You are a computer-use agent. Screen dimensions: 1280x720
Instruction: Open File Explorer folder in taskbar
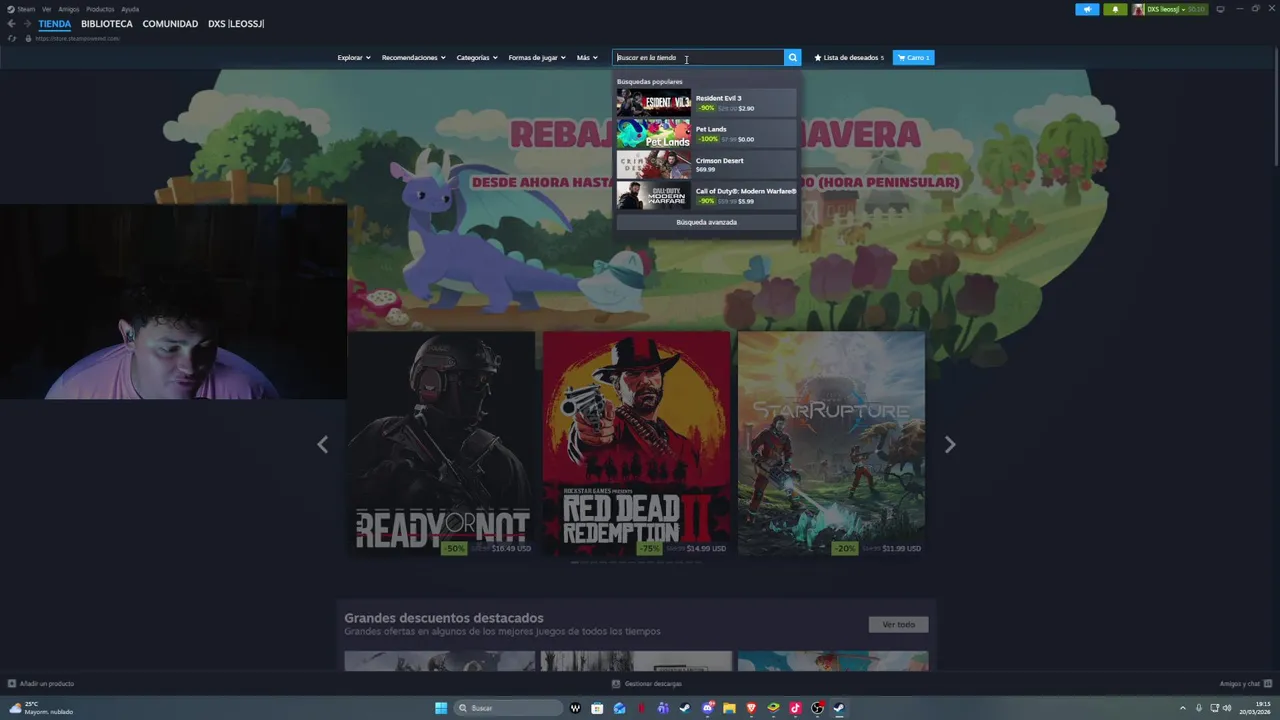tap(730, 708)
